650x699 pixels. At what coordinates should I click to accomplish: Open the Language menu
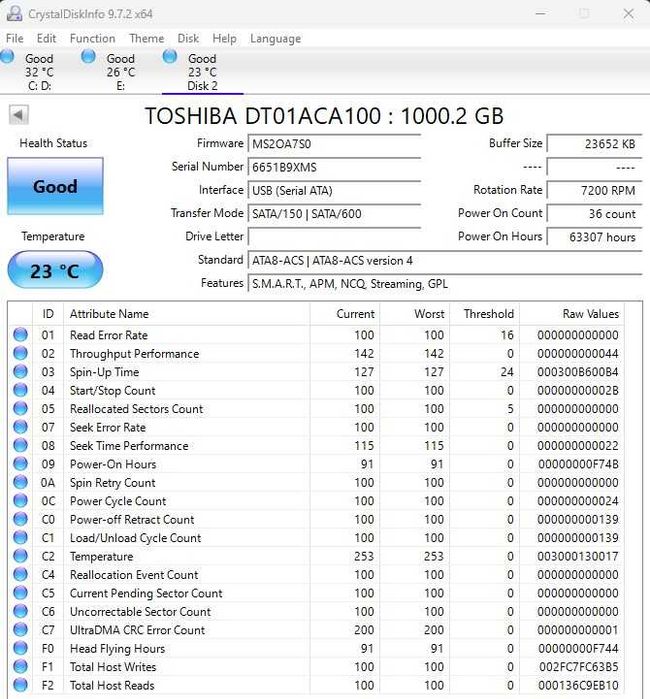click(x=276, y=39)
